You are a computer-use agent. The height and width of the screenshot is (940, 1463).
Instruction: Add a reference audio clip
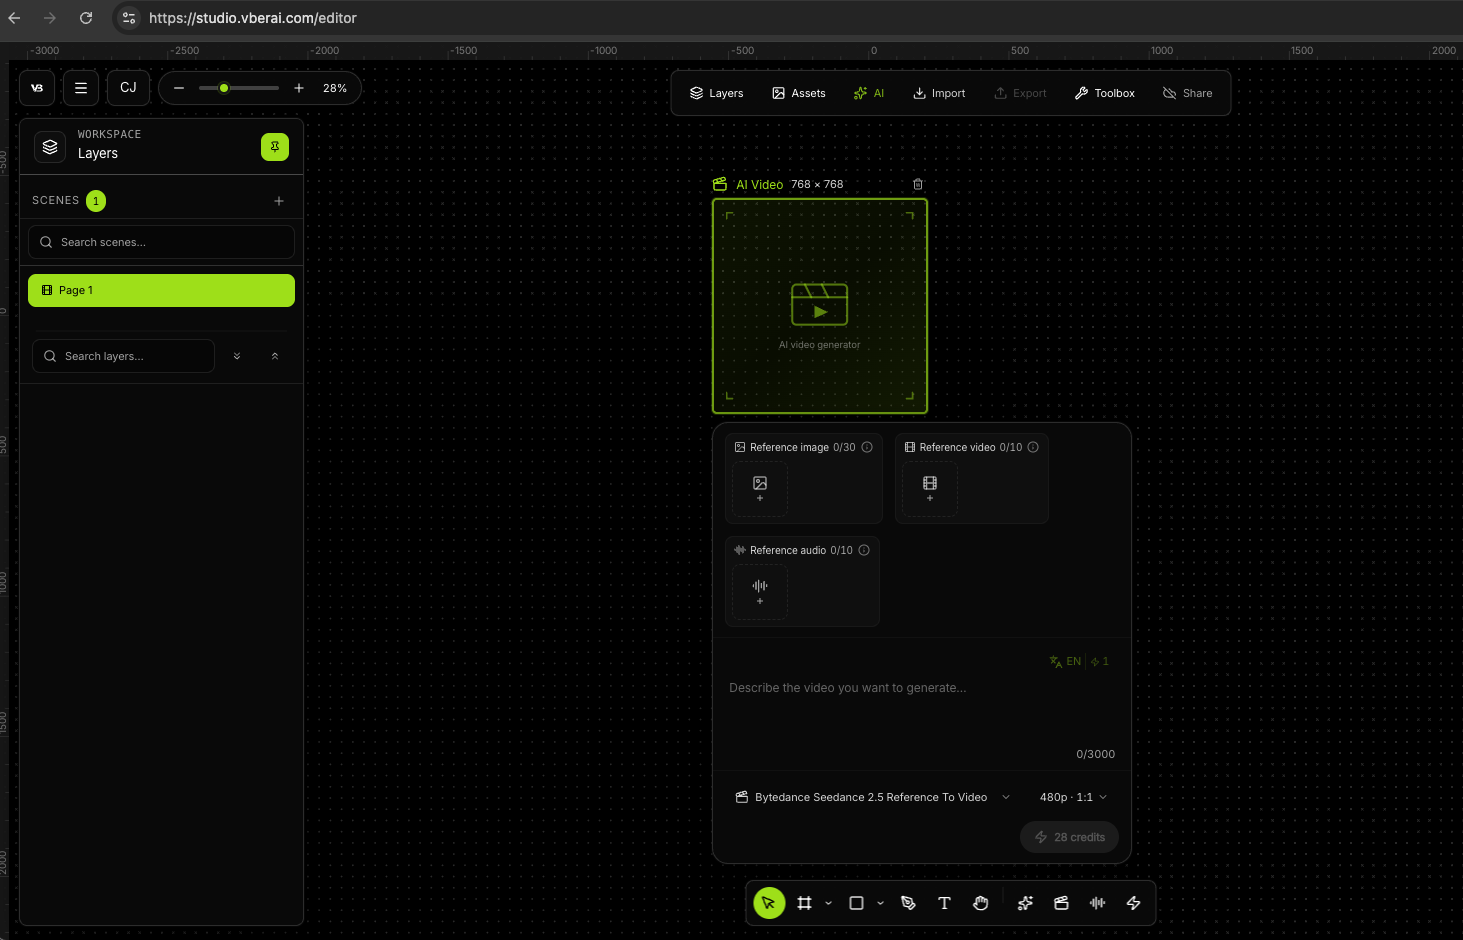(x=760, y=592)
